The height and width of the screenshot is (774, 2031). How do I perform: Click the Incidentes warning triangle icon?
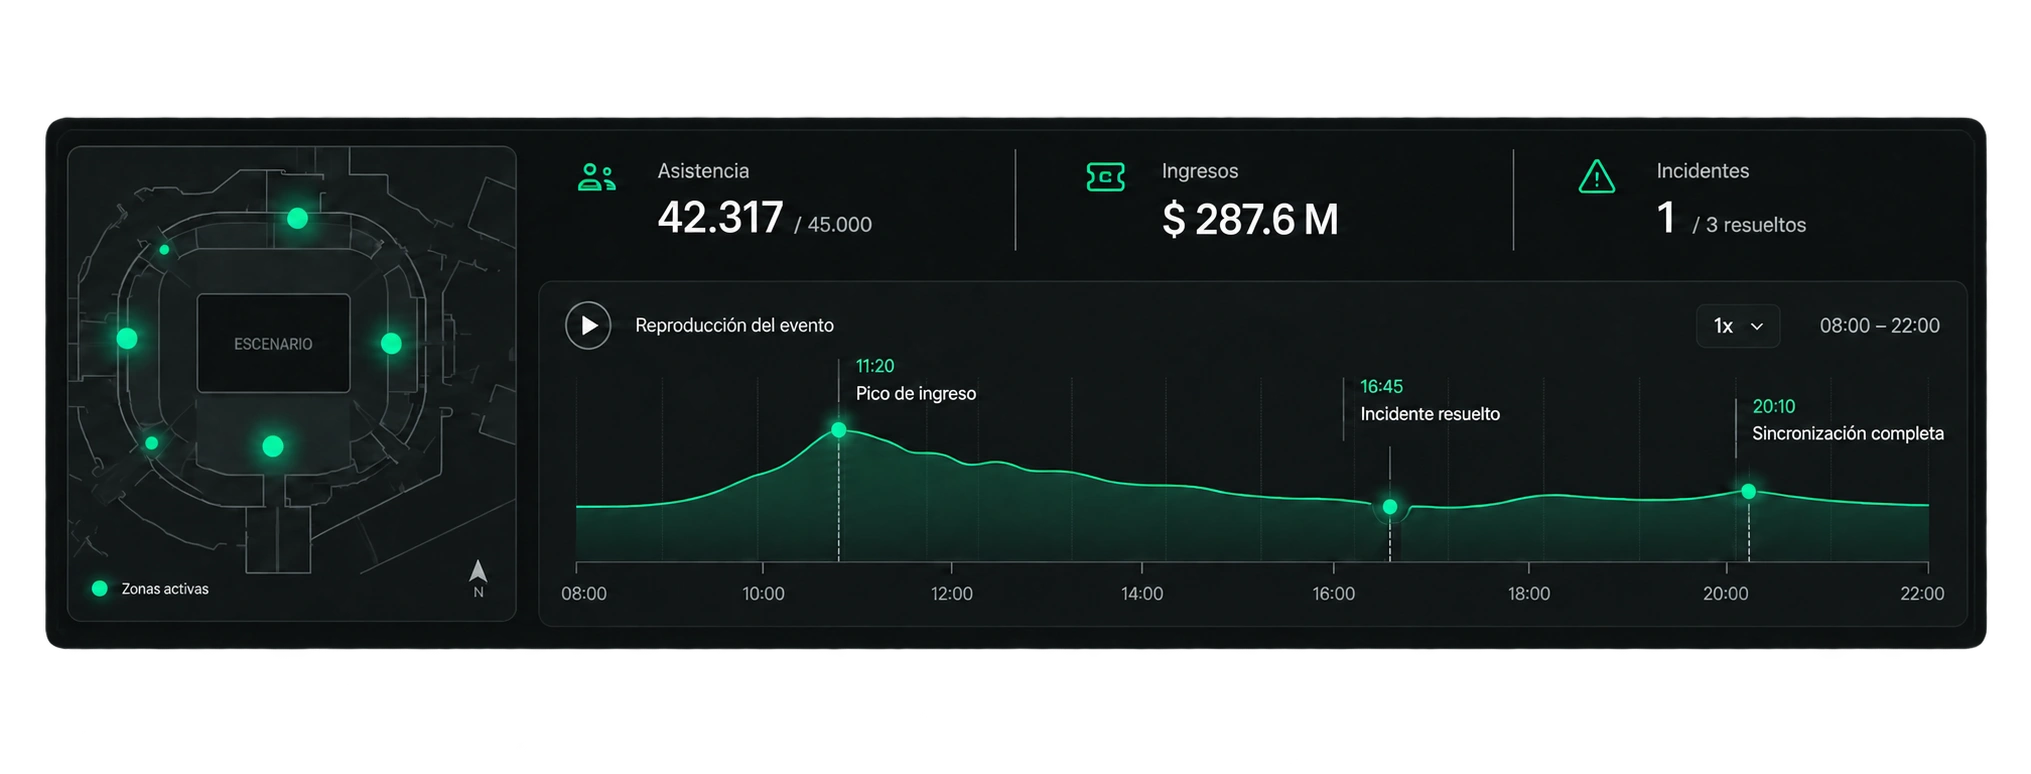click(1596, 177)
